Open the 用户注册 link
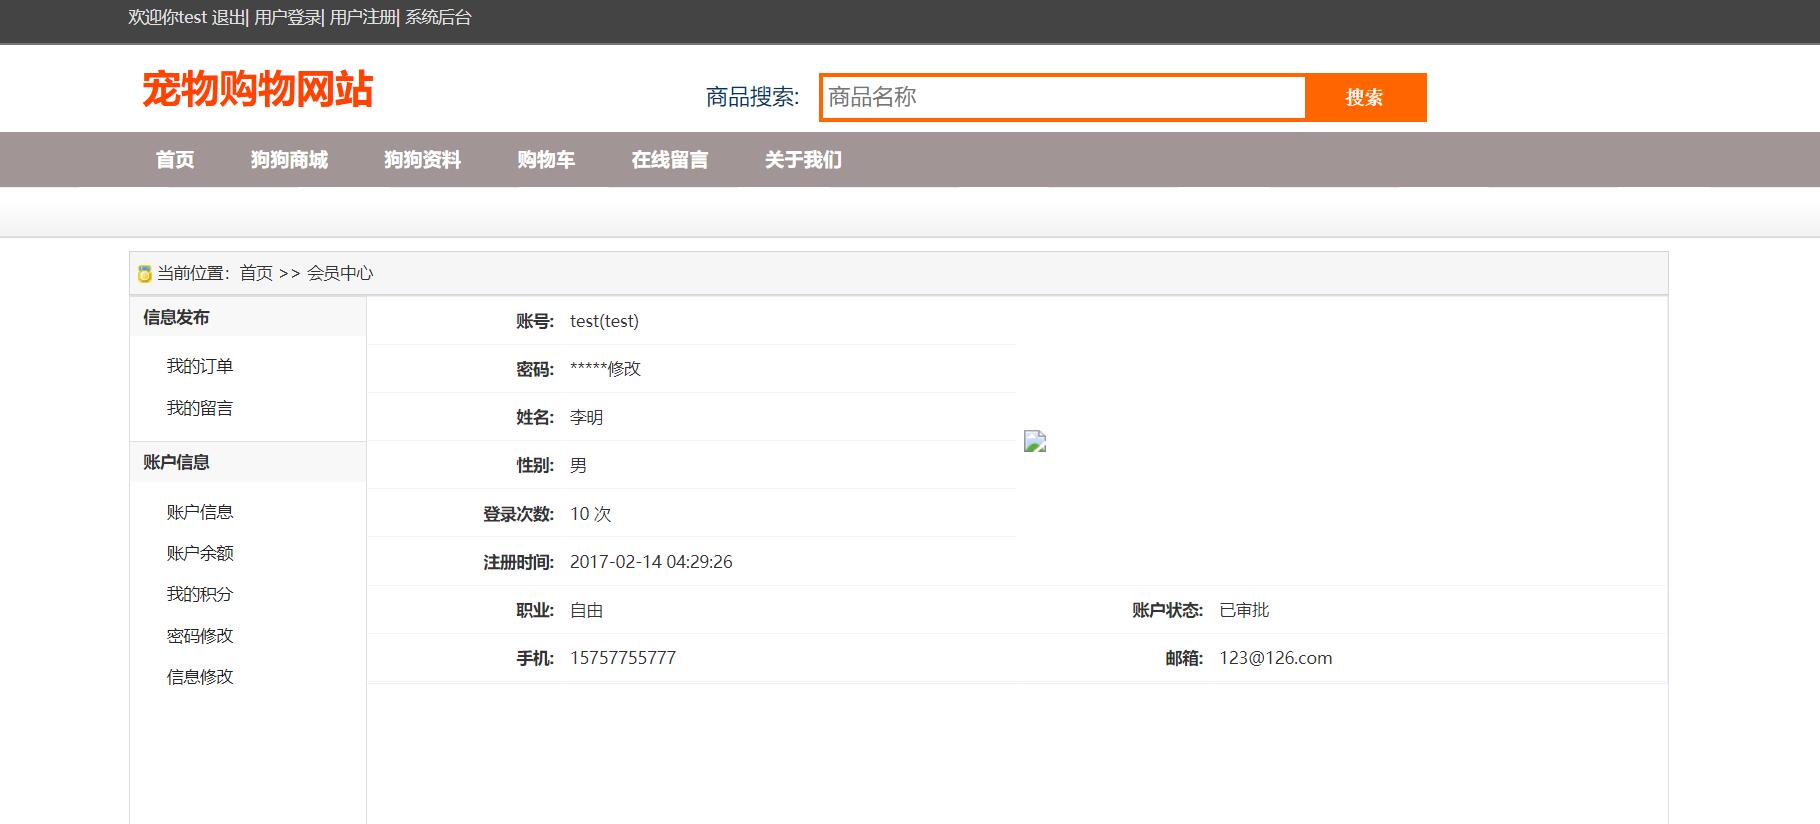1820x824 pixels. coord(363,17)
